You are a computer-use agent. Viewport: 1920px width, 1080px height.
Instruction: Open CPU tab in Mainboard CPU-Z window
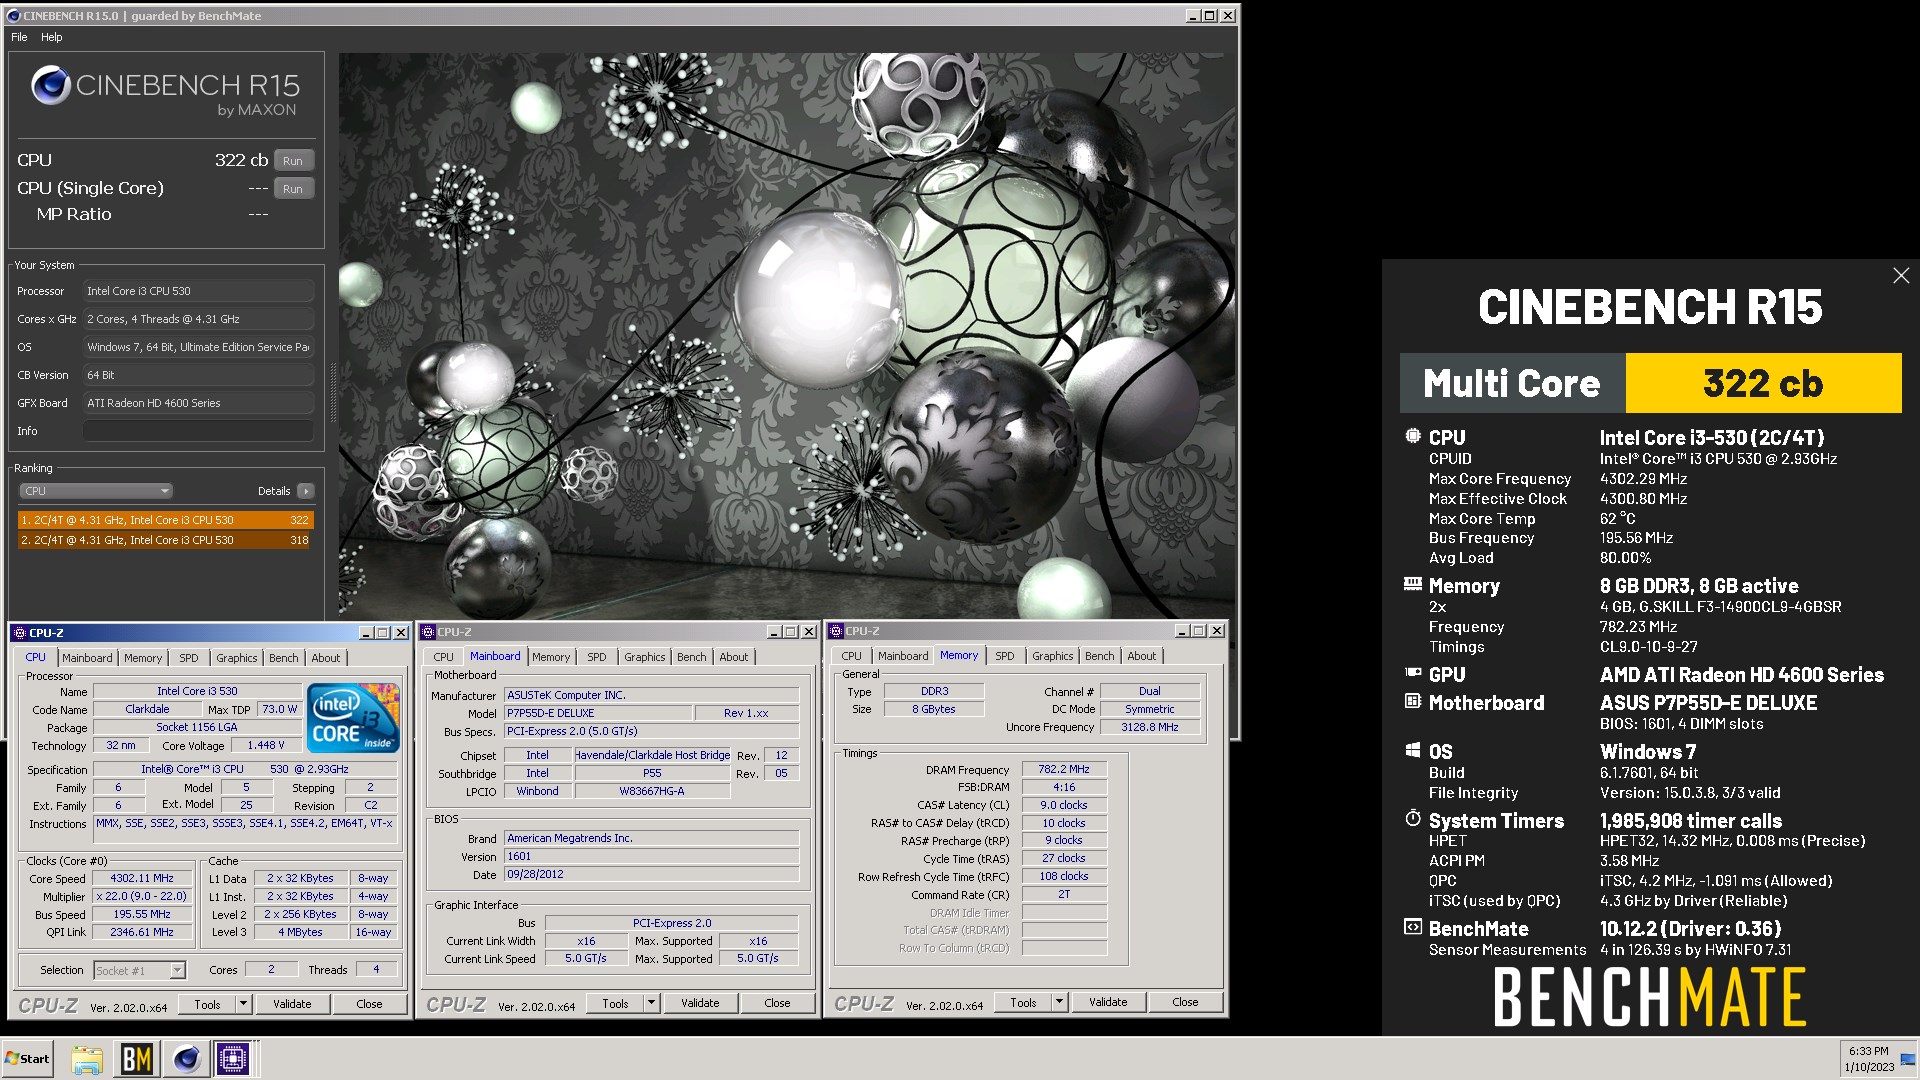tap(443, 657)
